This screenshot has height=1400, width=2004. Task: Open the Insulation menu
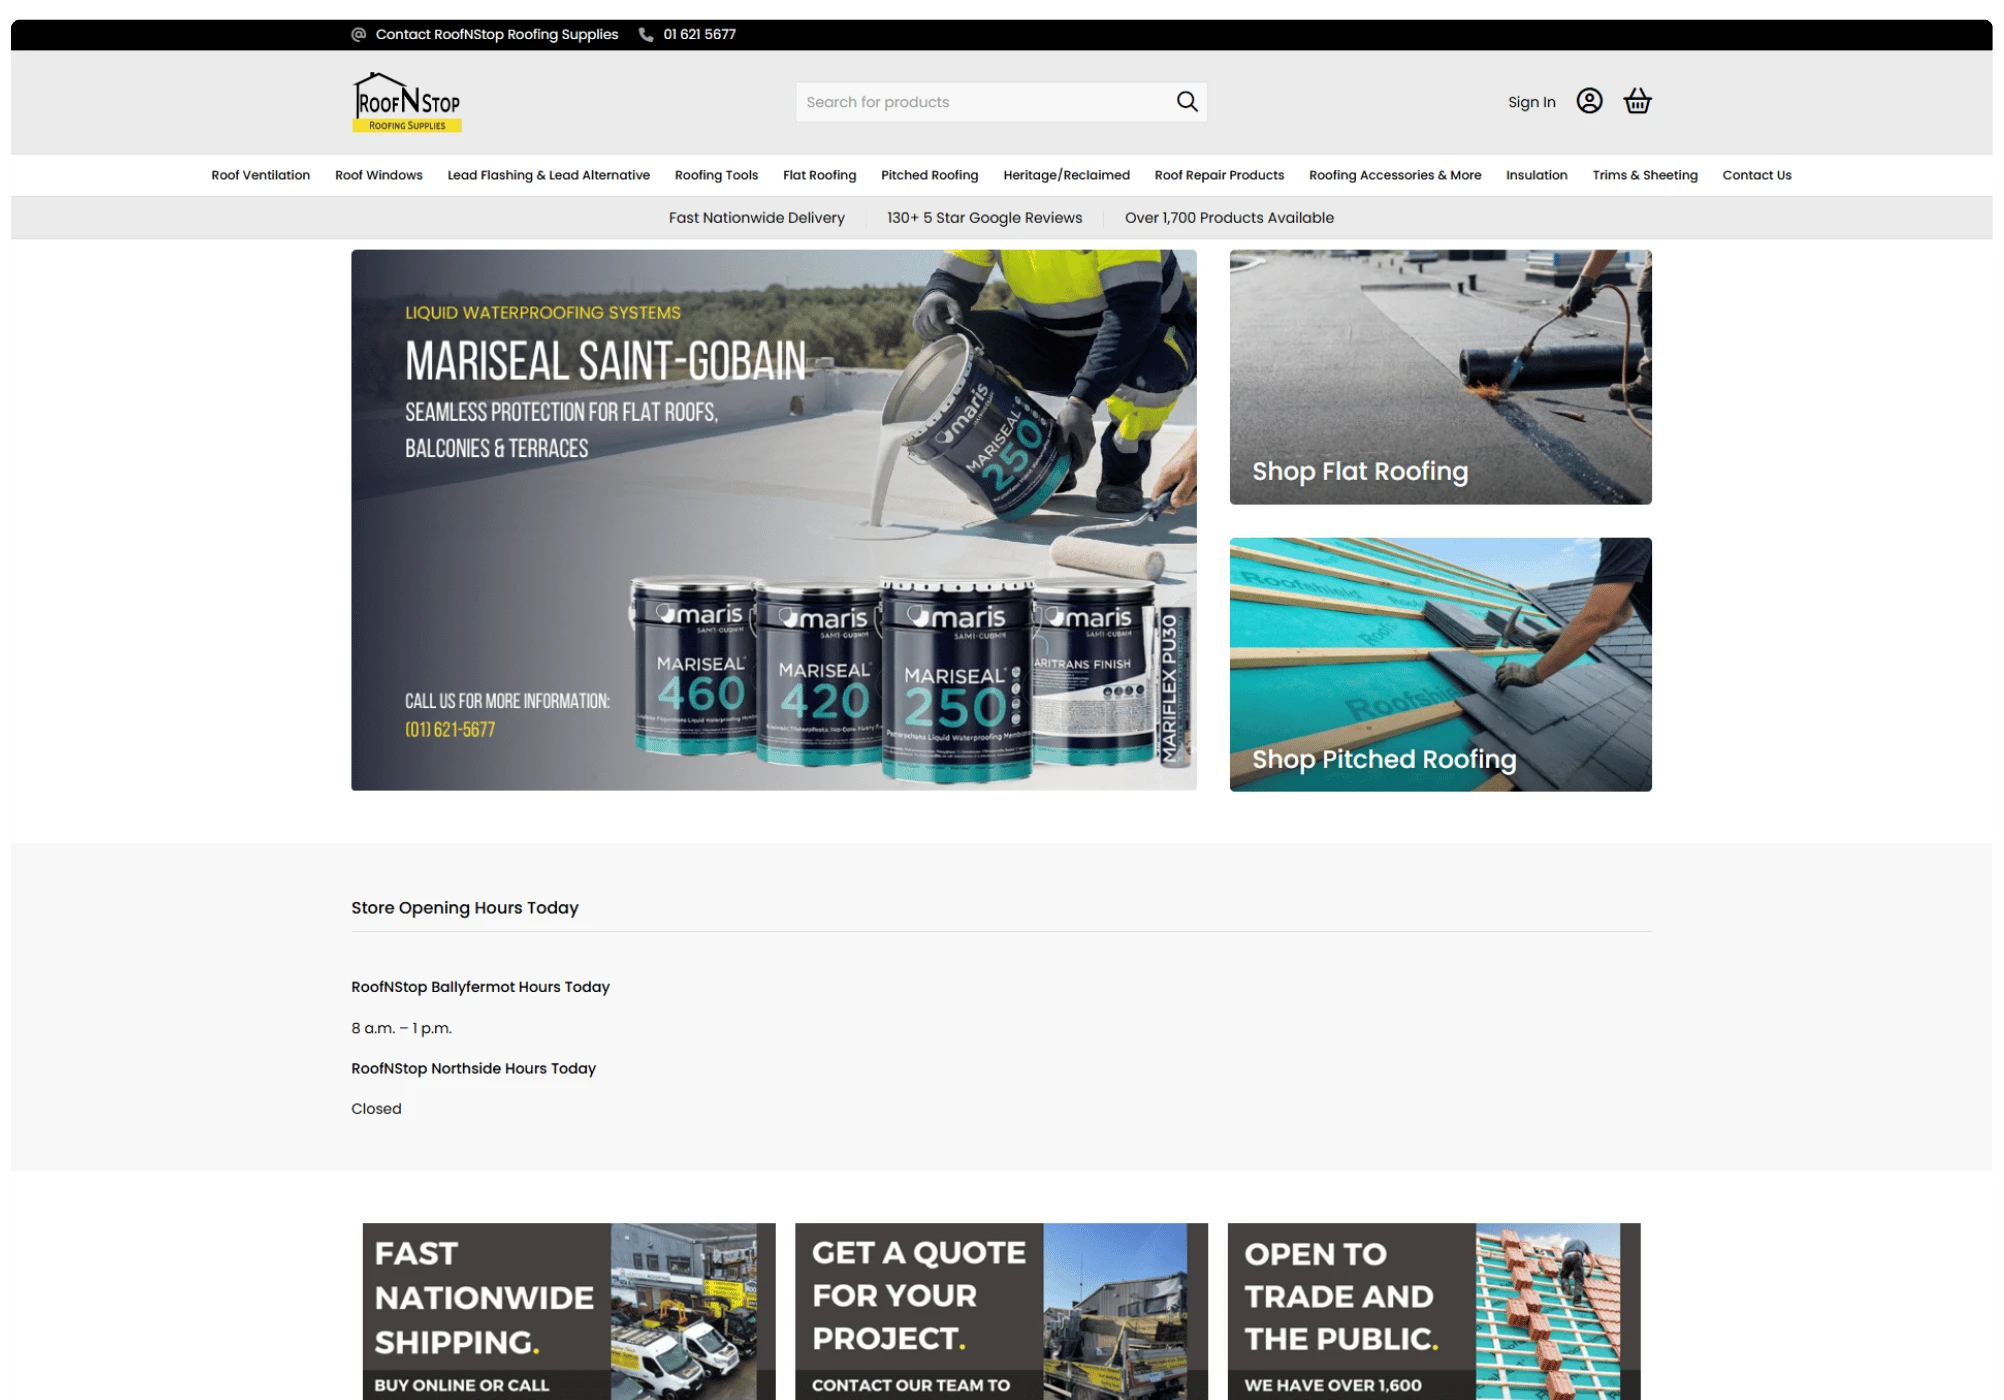coord(1536,175)
